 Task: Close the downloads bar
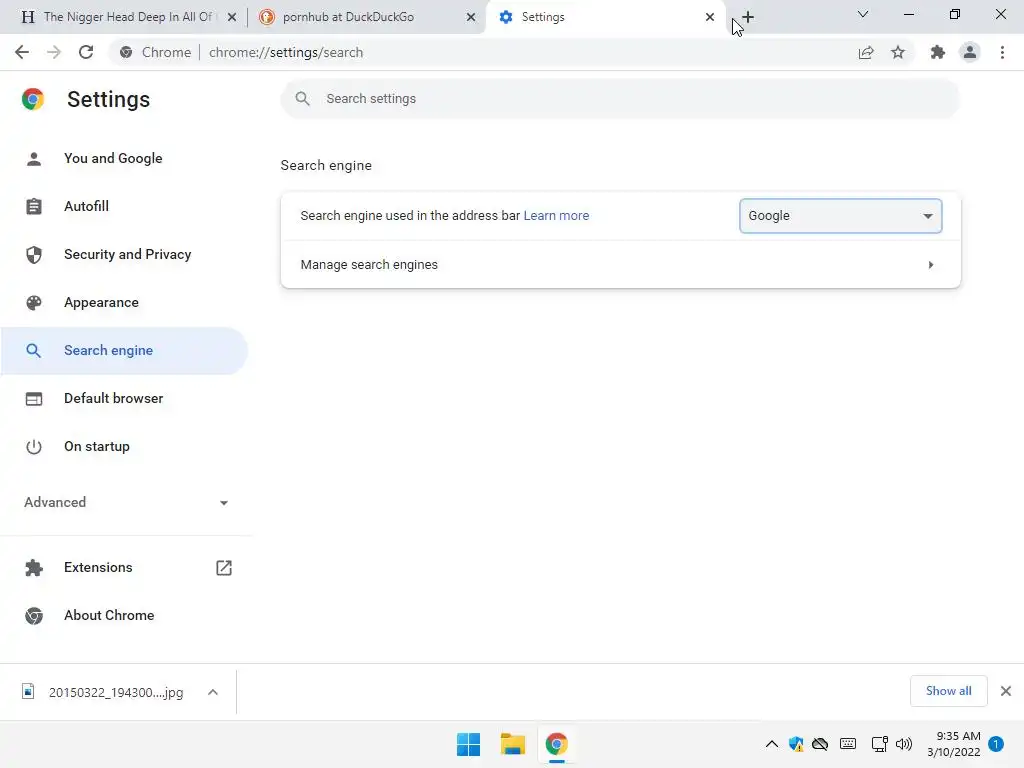[x=1006, y=691]
